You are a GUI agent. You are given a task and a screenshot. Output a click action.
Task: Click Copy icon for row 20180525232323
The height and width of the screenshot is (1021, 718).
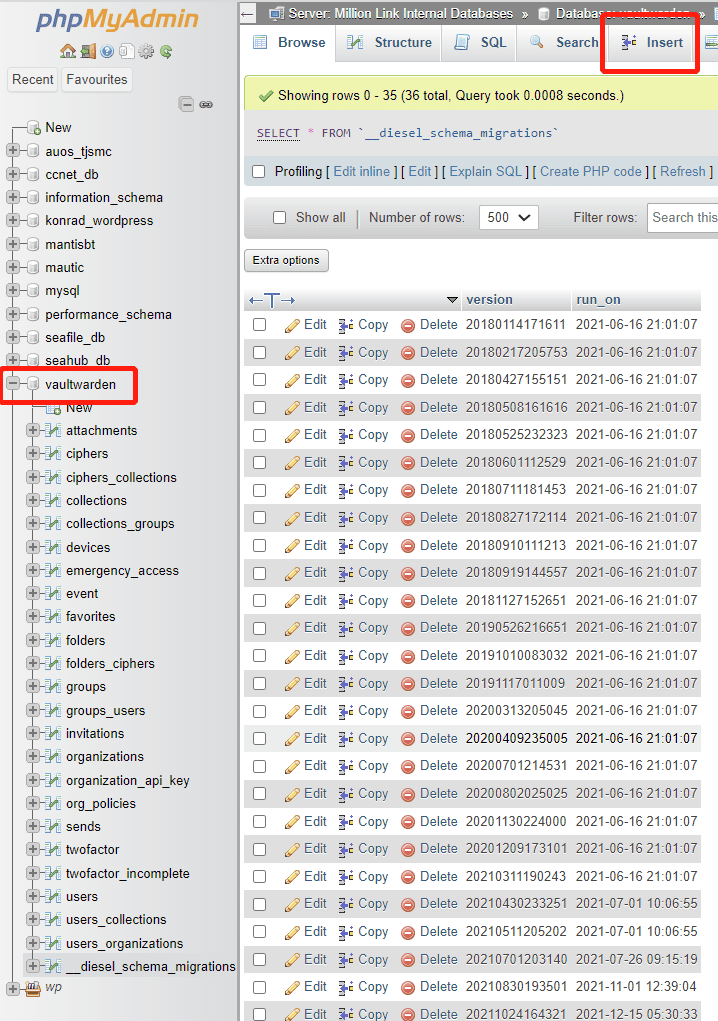click(x=346, y=435)
